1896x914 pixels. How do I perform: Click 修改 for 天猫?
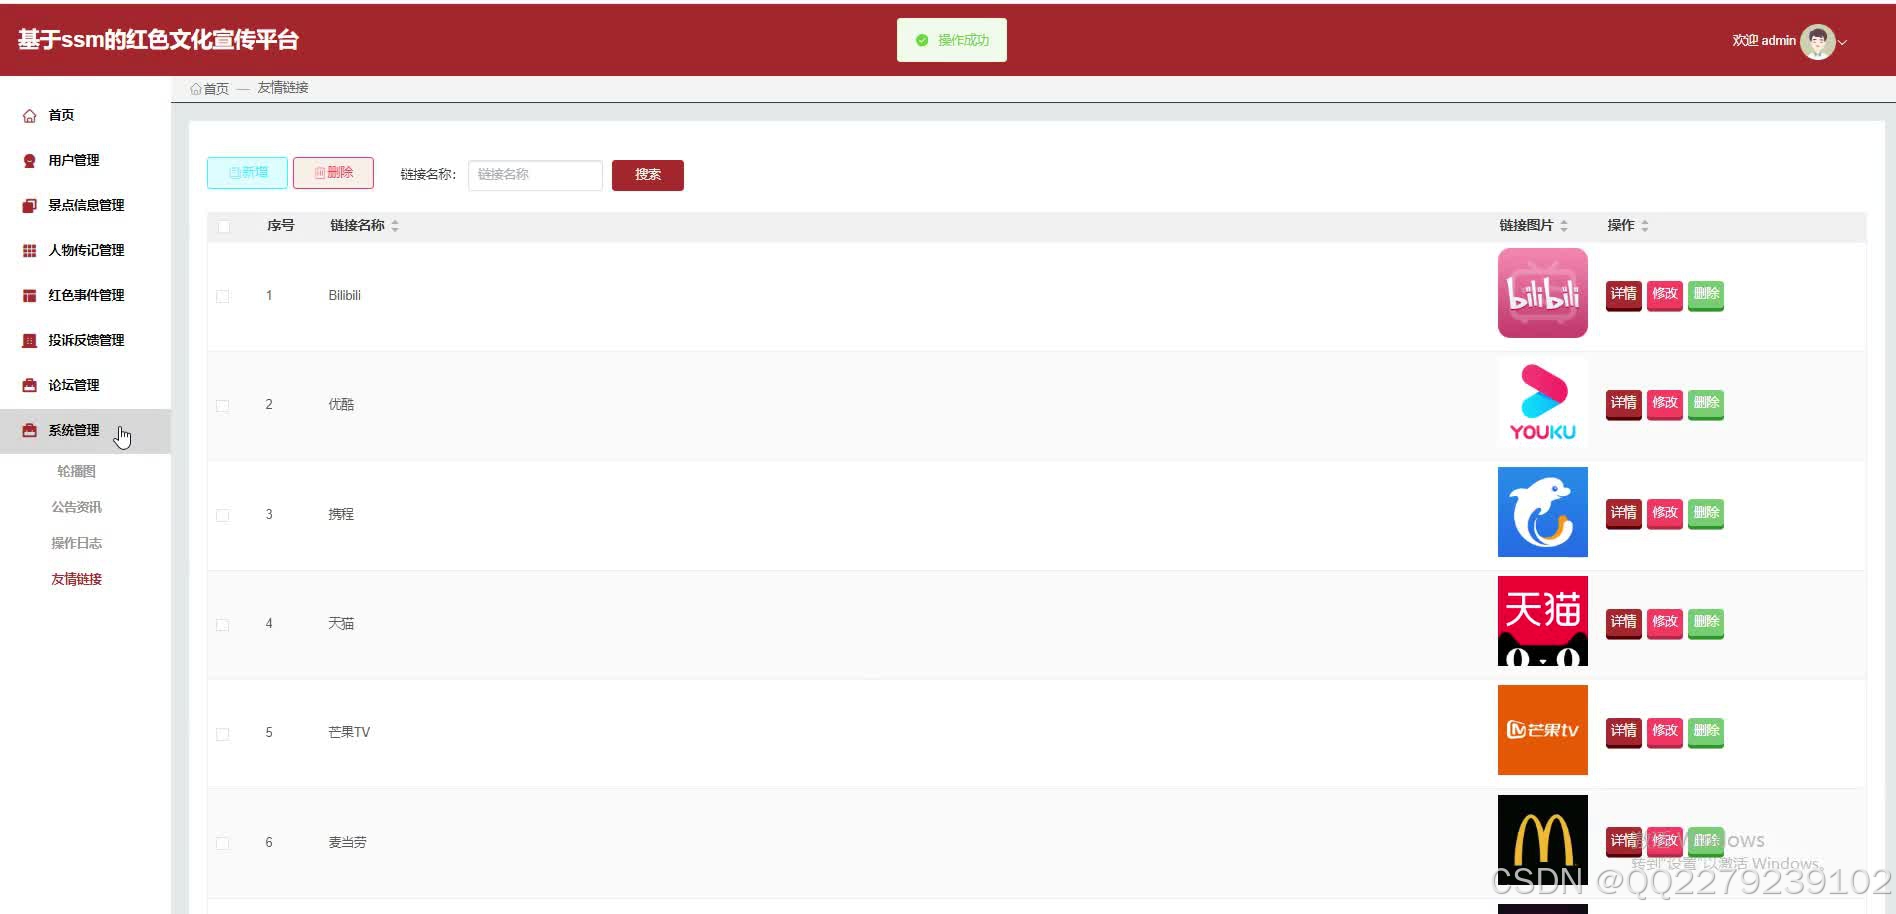click(x=1664, y=622)
